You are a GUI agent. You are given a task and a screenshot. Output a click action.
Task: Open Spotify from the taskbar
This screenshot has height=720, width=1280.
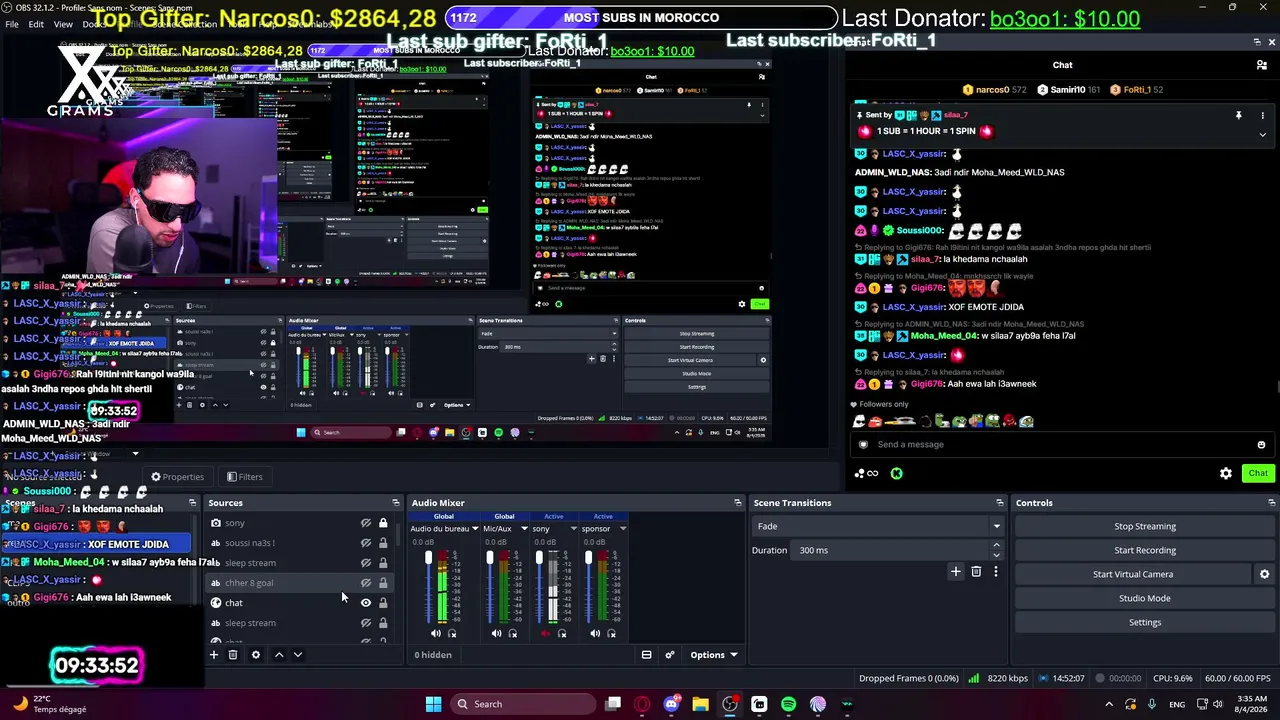click(789, 704)
